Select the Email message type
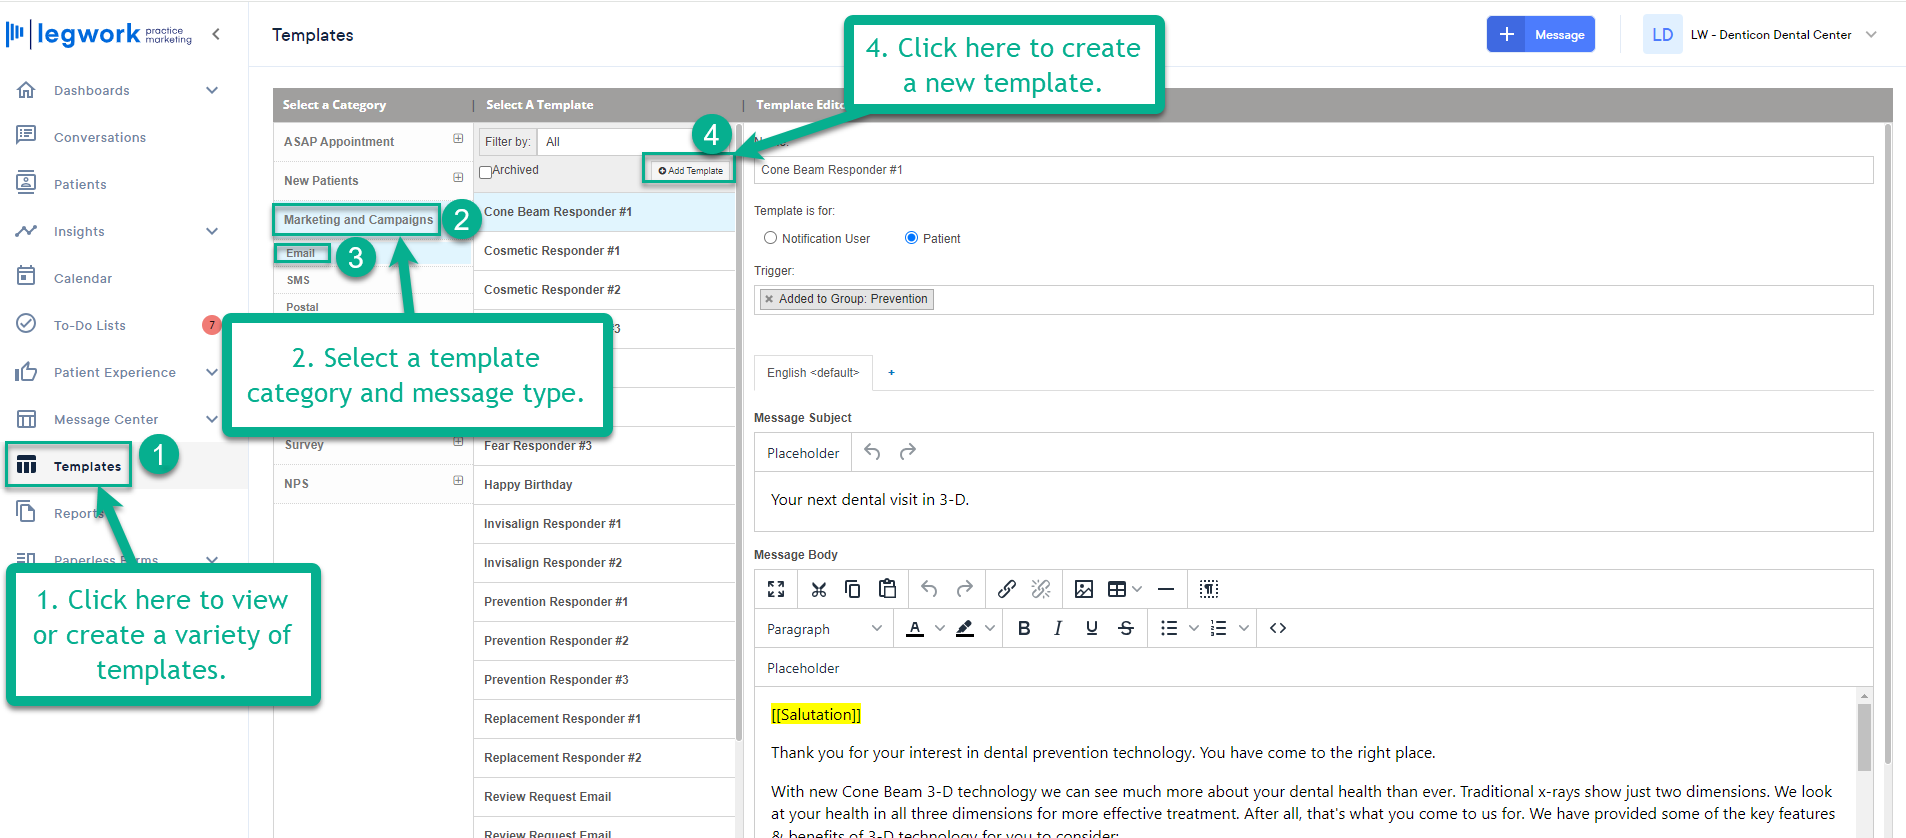Viewport: 1906px width, 838px height. pyautogui.click(x=300, y=253)
